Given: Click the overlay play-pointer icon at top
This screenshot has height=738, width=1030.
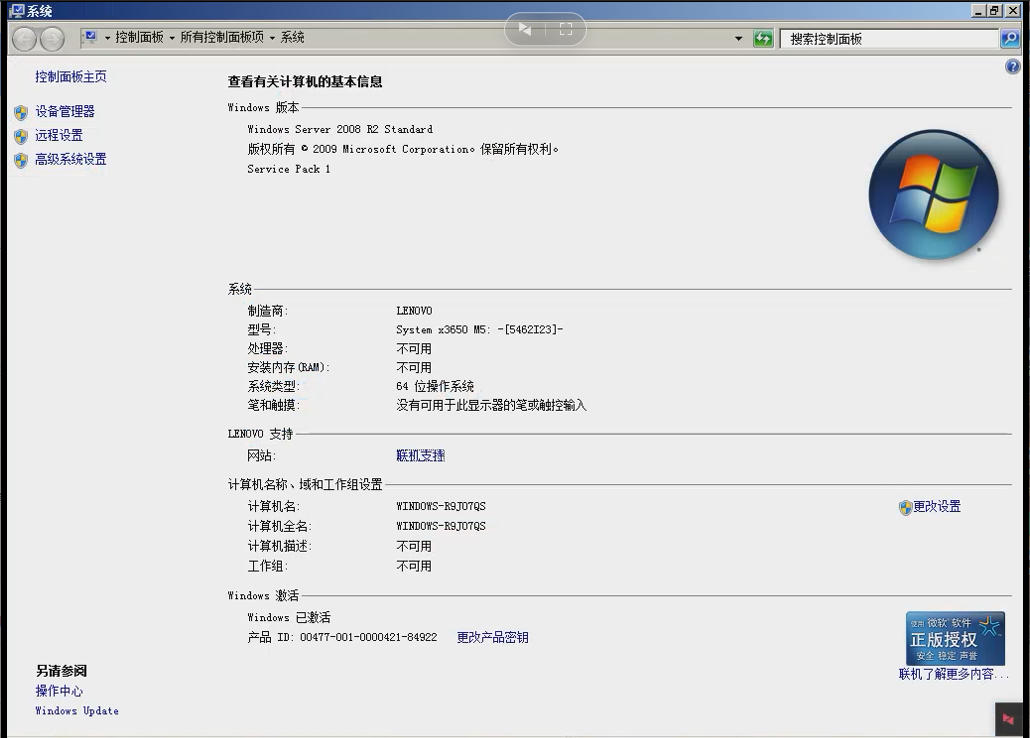Looking at the screenshot, I should [x=525, y=29].
